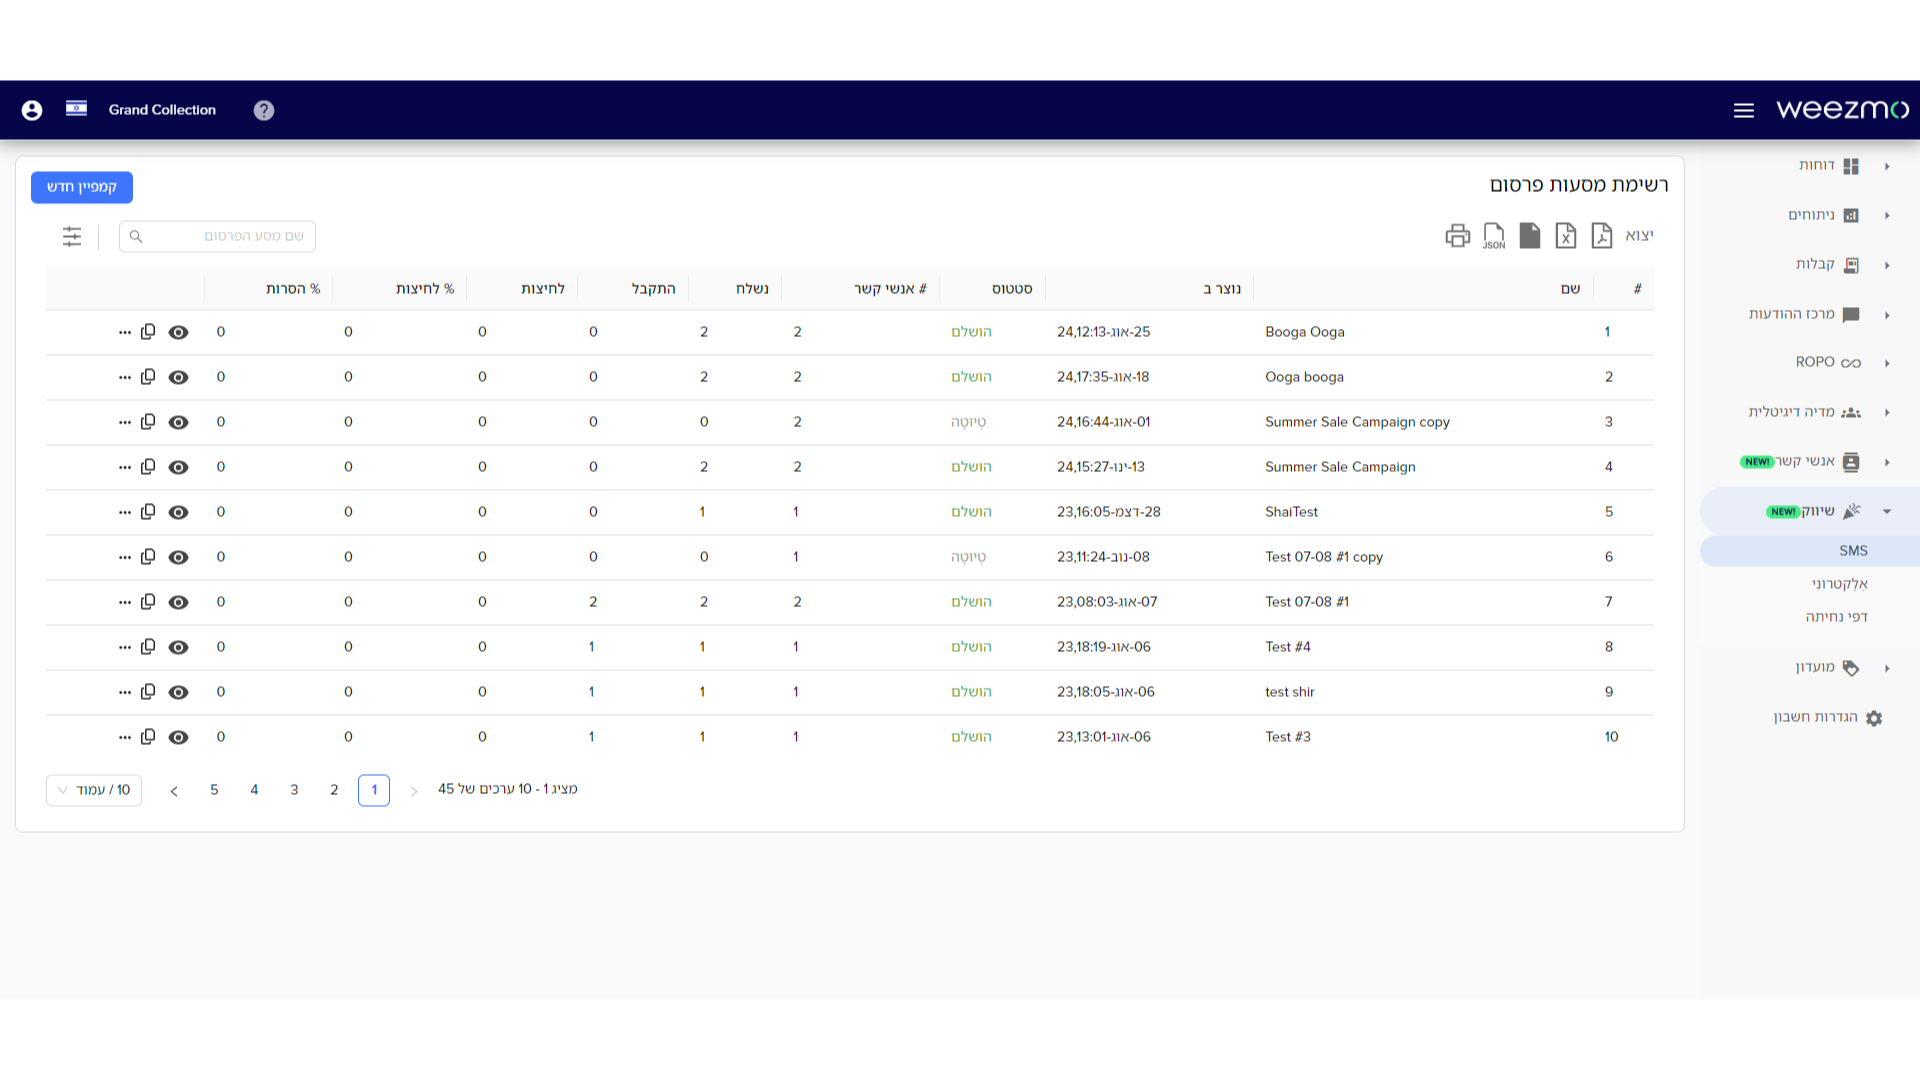Viewport: 1920px width, 1080px height.
Task: Click the Booga Ooga campaign name
Action: point(1305,332)
